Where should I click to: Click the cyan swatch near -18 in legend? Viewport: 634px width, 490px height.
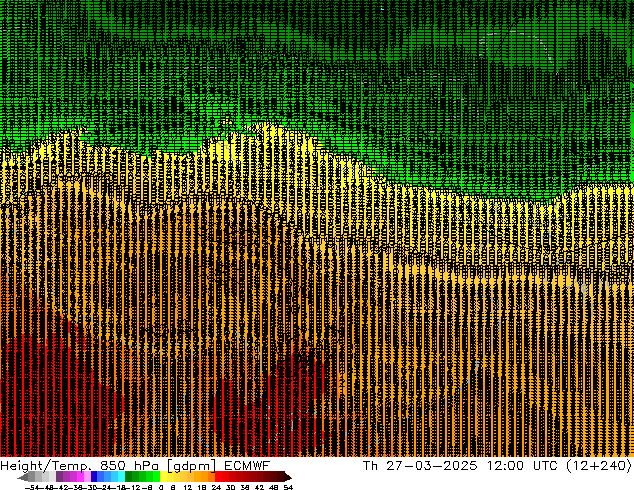(122, 476)
